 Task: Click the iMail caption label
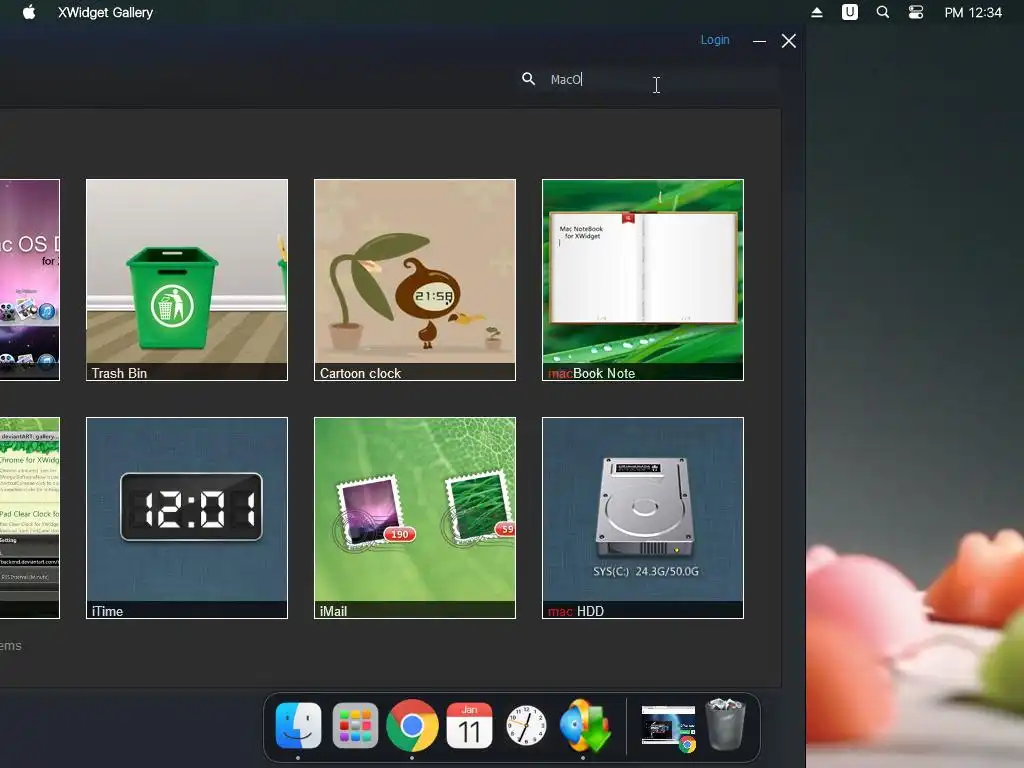[x=333, y=611]
